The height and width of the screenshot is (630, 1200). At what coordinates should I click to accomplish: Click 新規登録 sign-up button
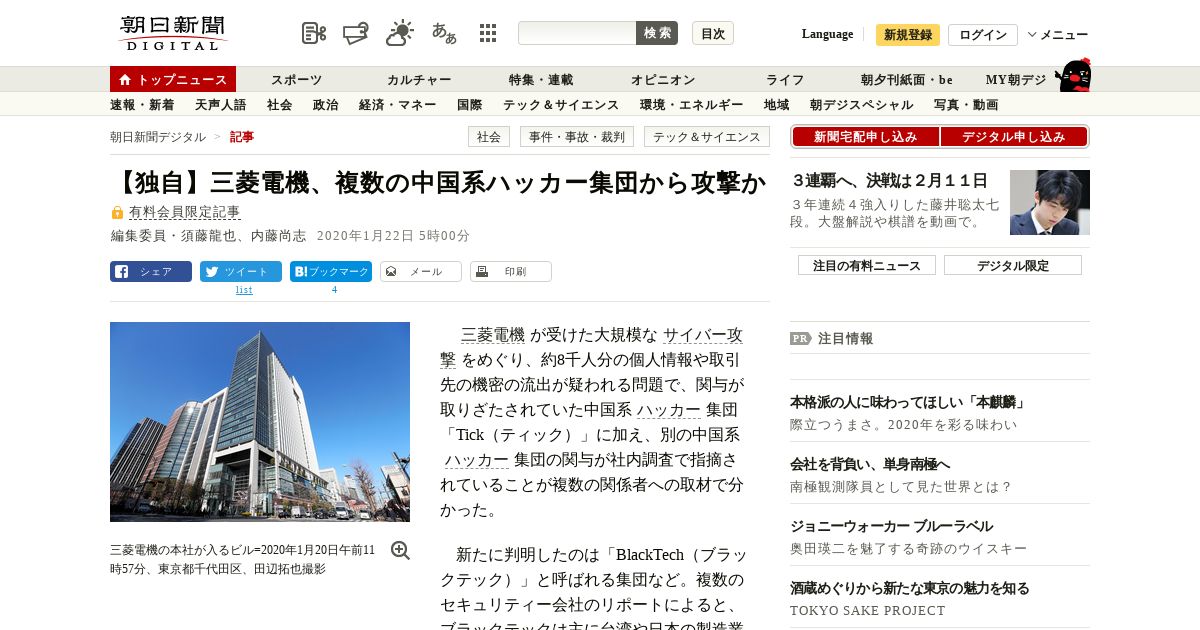tap(908, 35)
